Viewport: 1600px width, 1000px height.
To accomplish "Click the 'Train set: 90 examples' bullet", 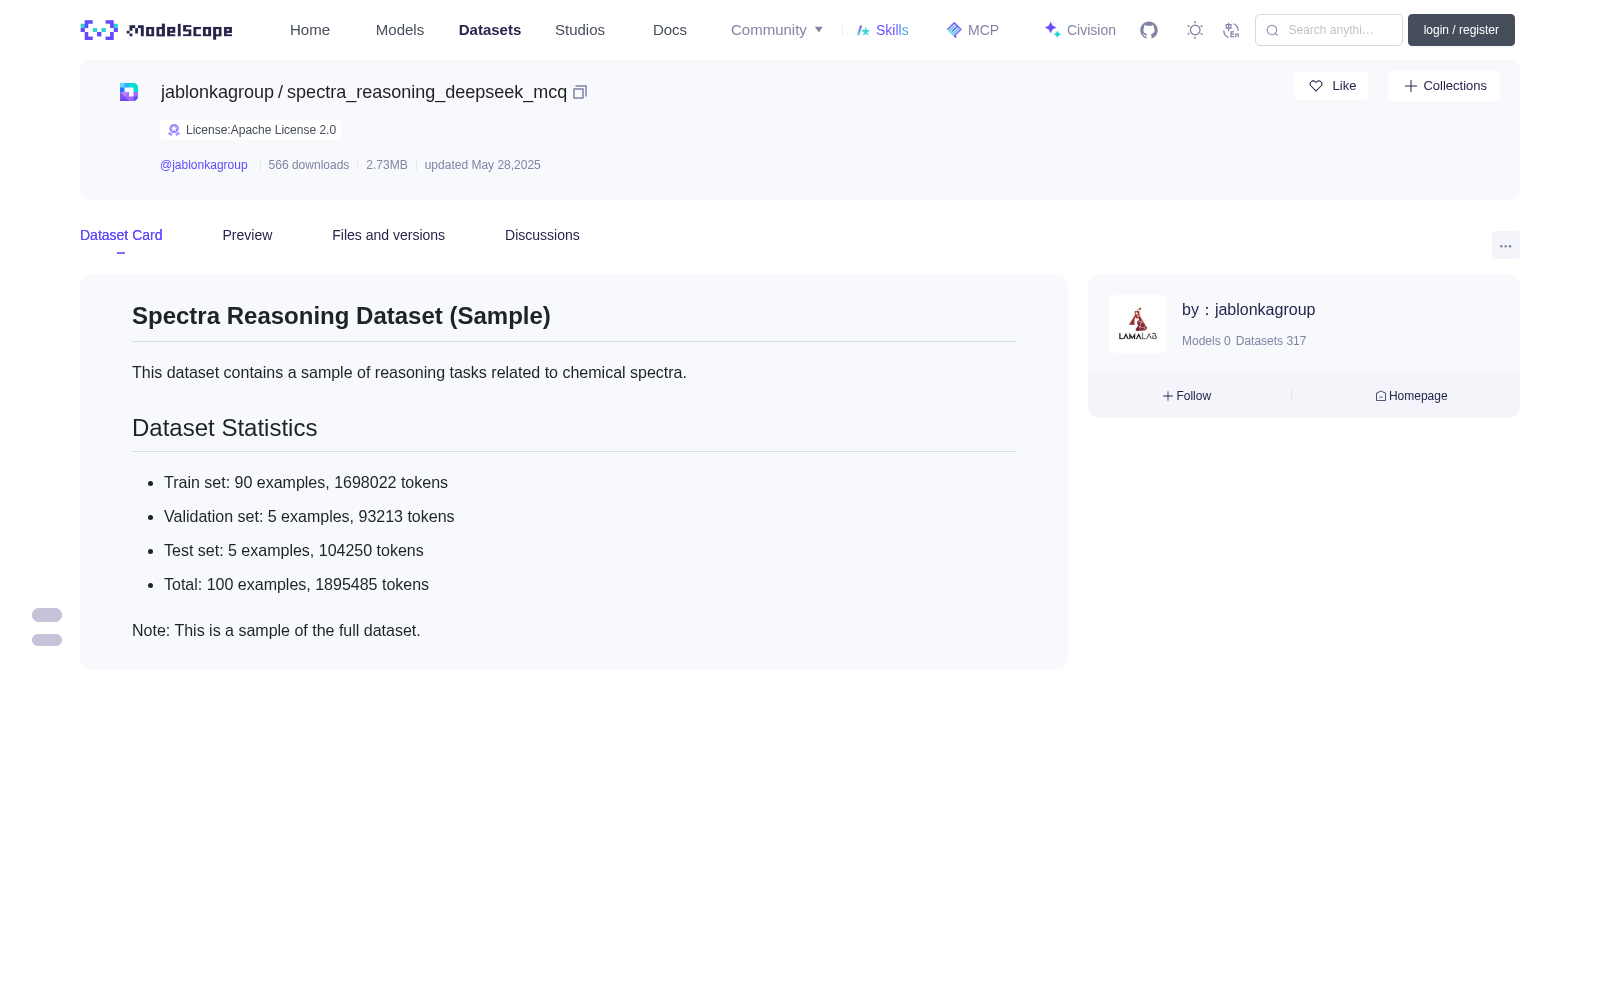I will (x=306, y=483).
